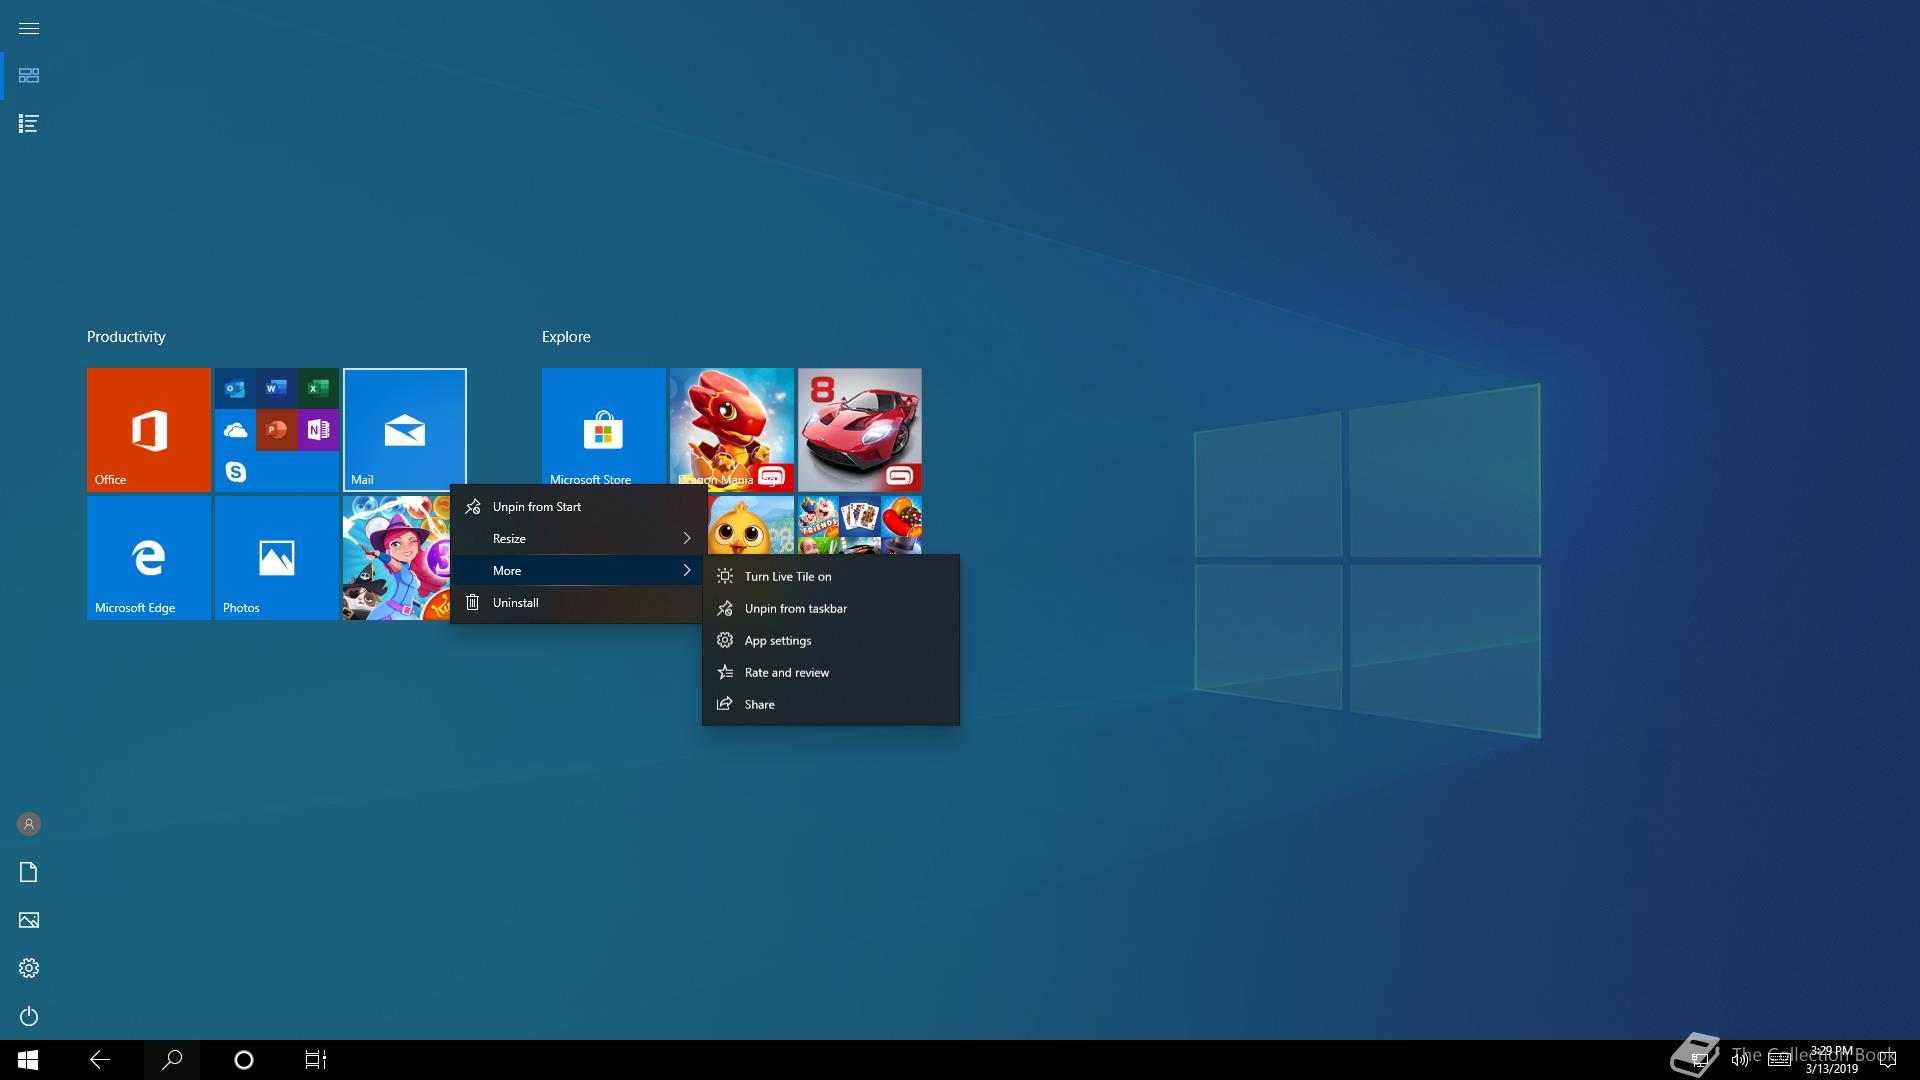Launch OneNote small tile
Screen dimensions: 1920x1080
coord(318,430)
